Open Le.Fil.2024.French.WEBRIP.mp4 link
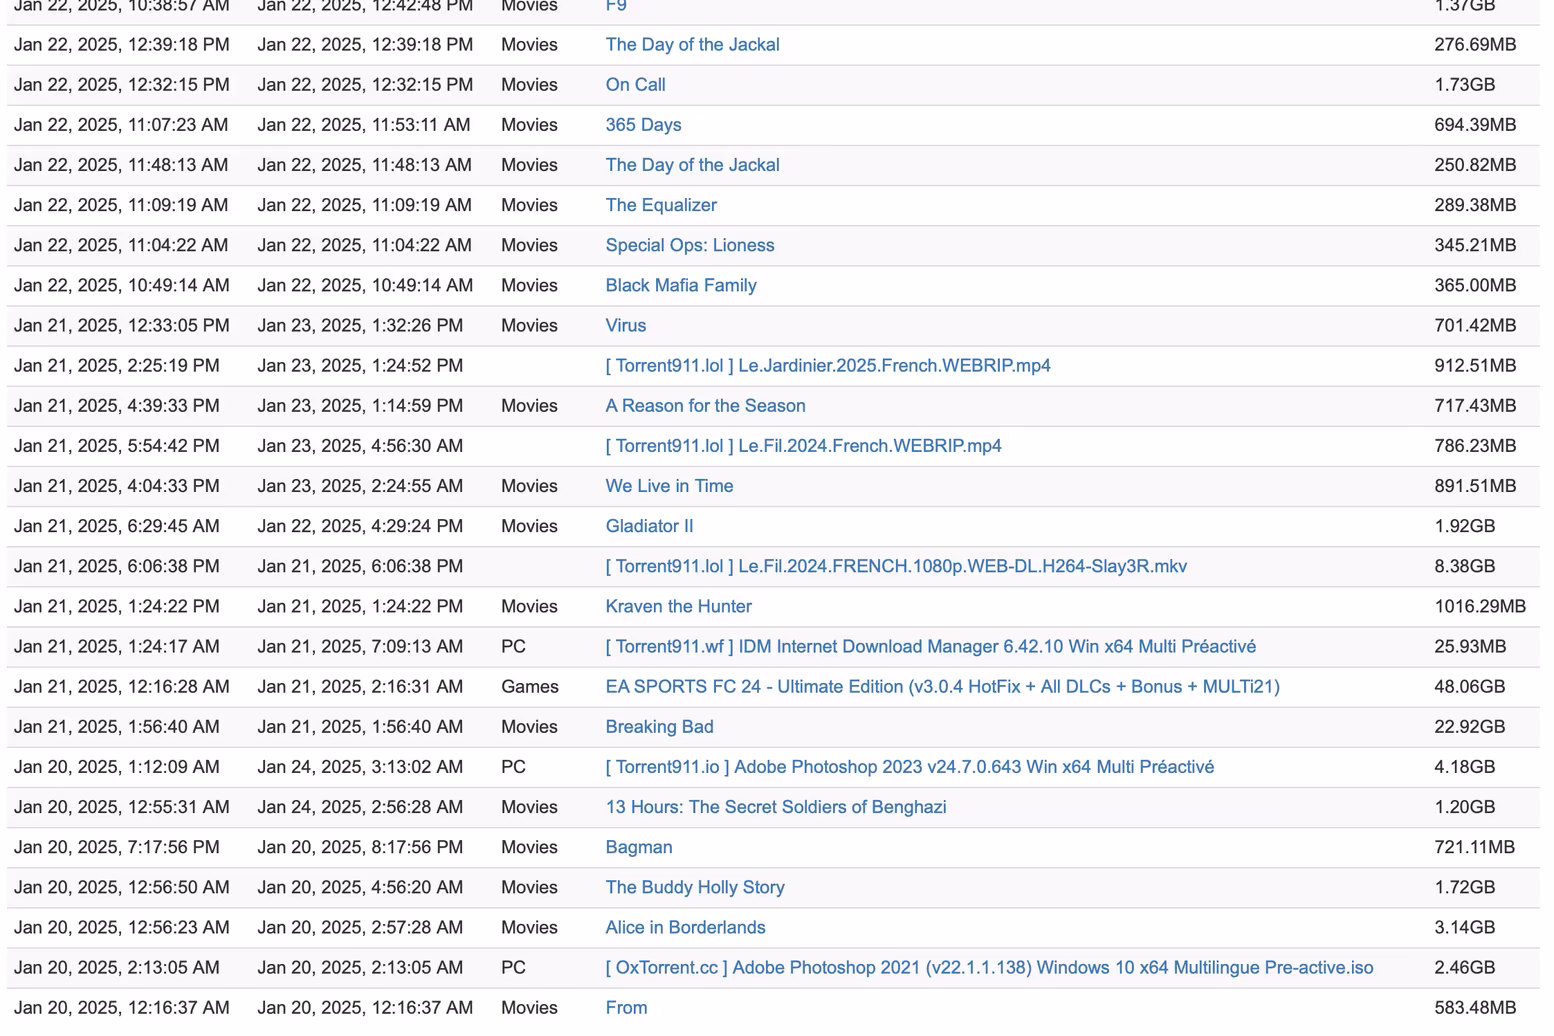Viewport: 1554px width, 1036px height. 803,445
